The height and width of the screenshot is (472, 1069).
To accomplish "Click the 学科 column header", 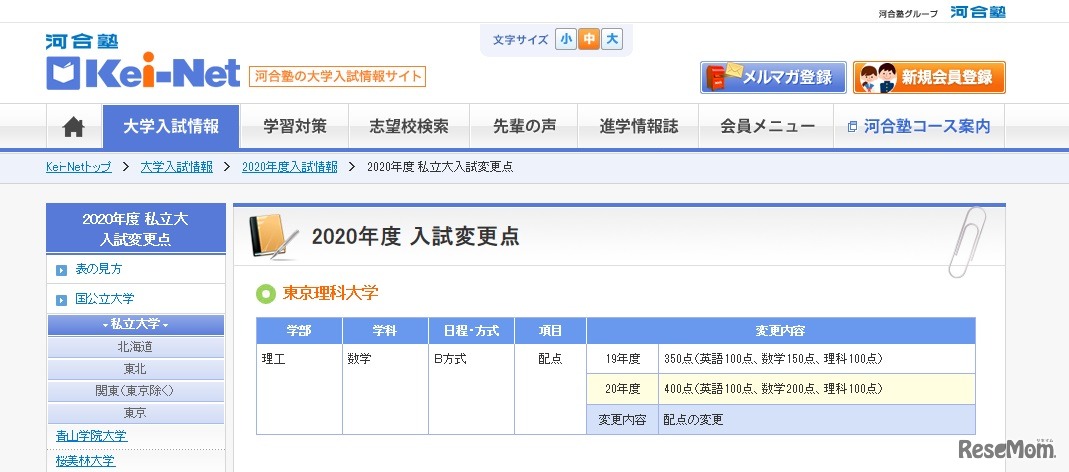I will pyautogui.click(x=385, y=331).
